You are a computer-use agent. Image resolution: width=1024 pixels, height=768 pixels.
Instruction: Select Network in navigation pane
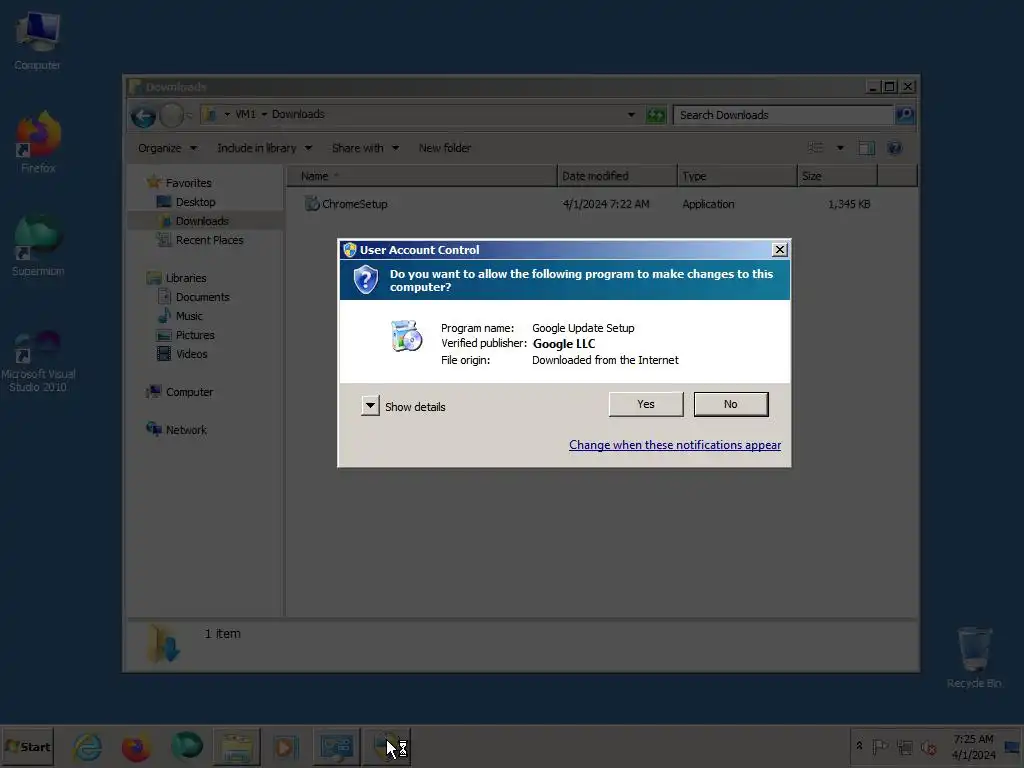[x=177, y=430]
